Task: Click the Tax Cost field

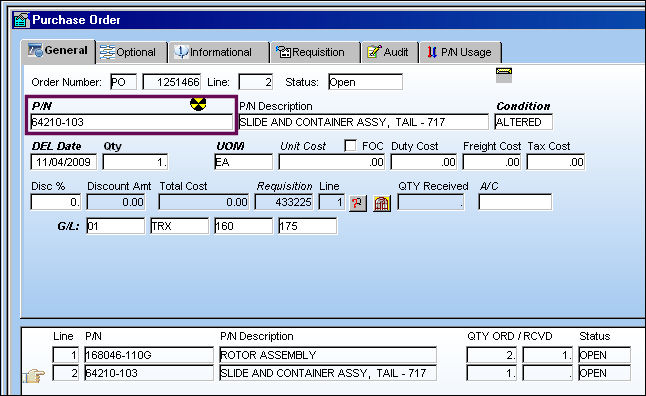Action: click(556, 162)
